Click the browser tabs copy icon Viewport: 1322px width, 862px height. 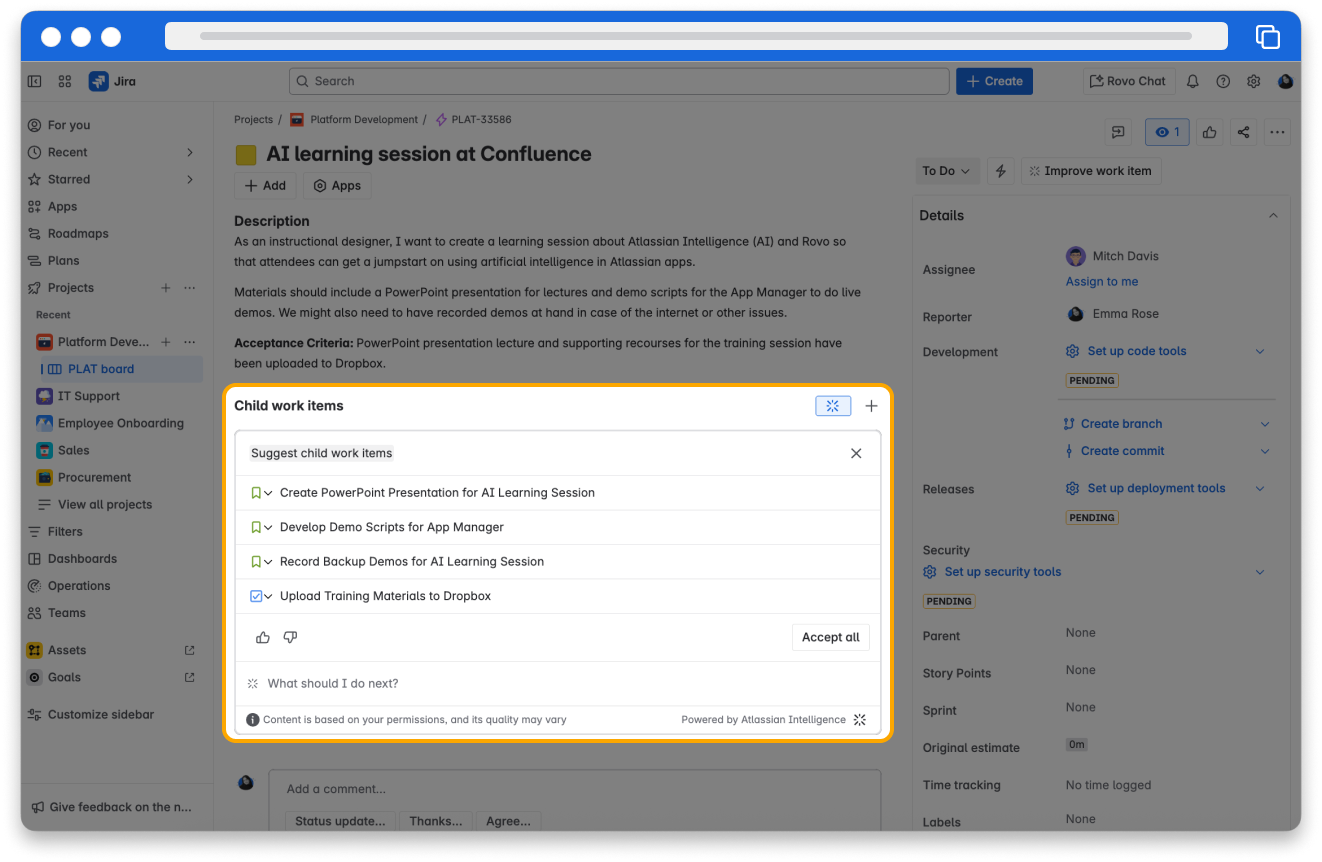[1267, 37]
